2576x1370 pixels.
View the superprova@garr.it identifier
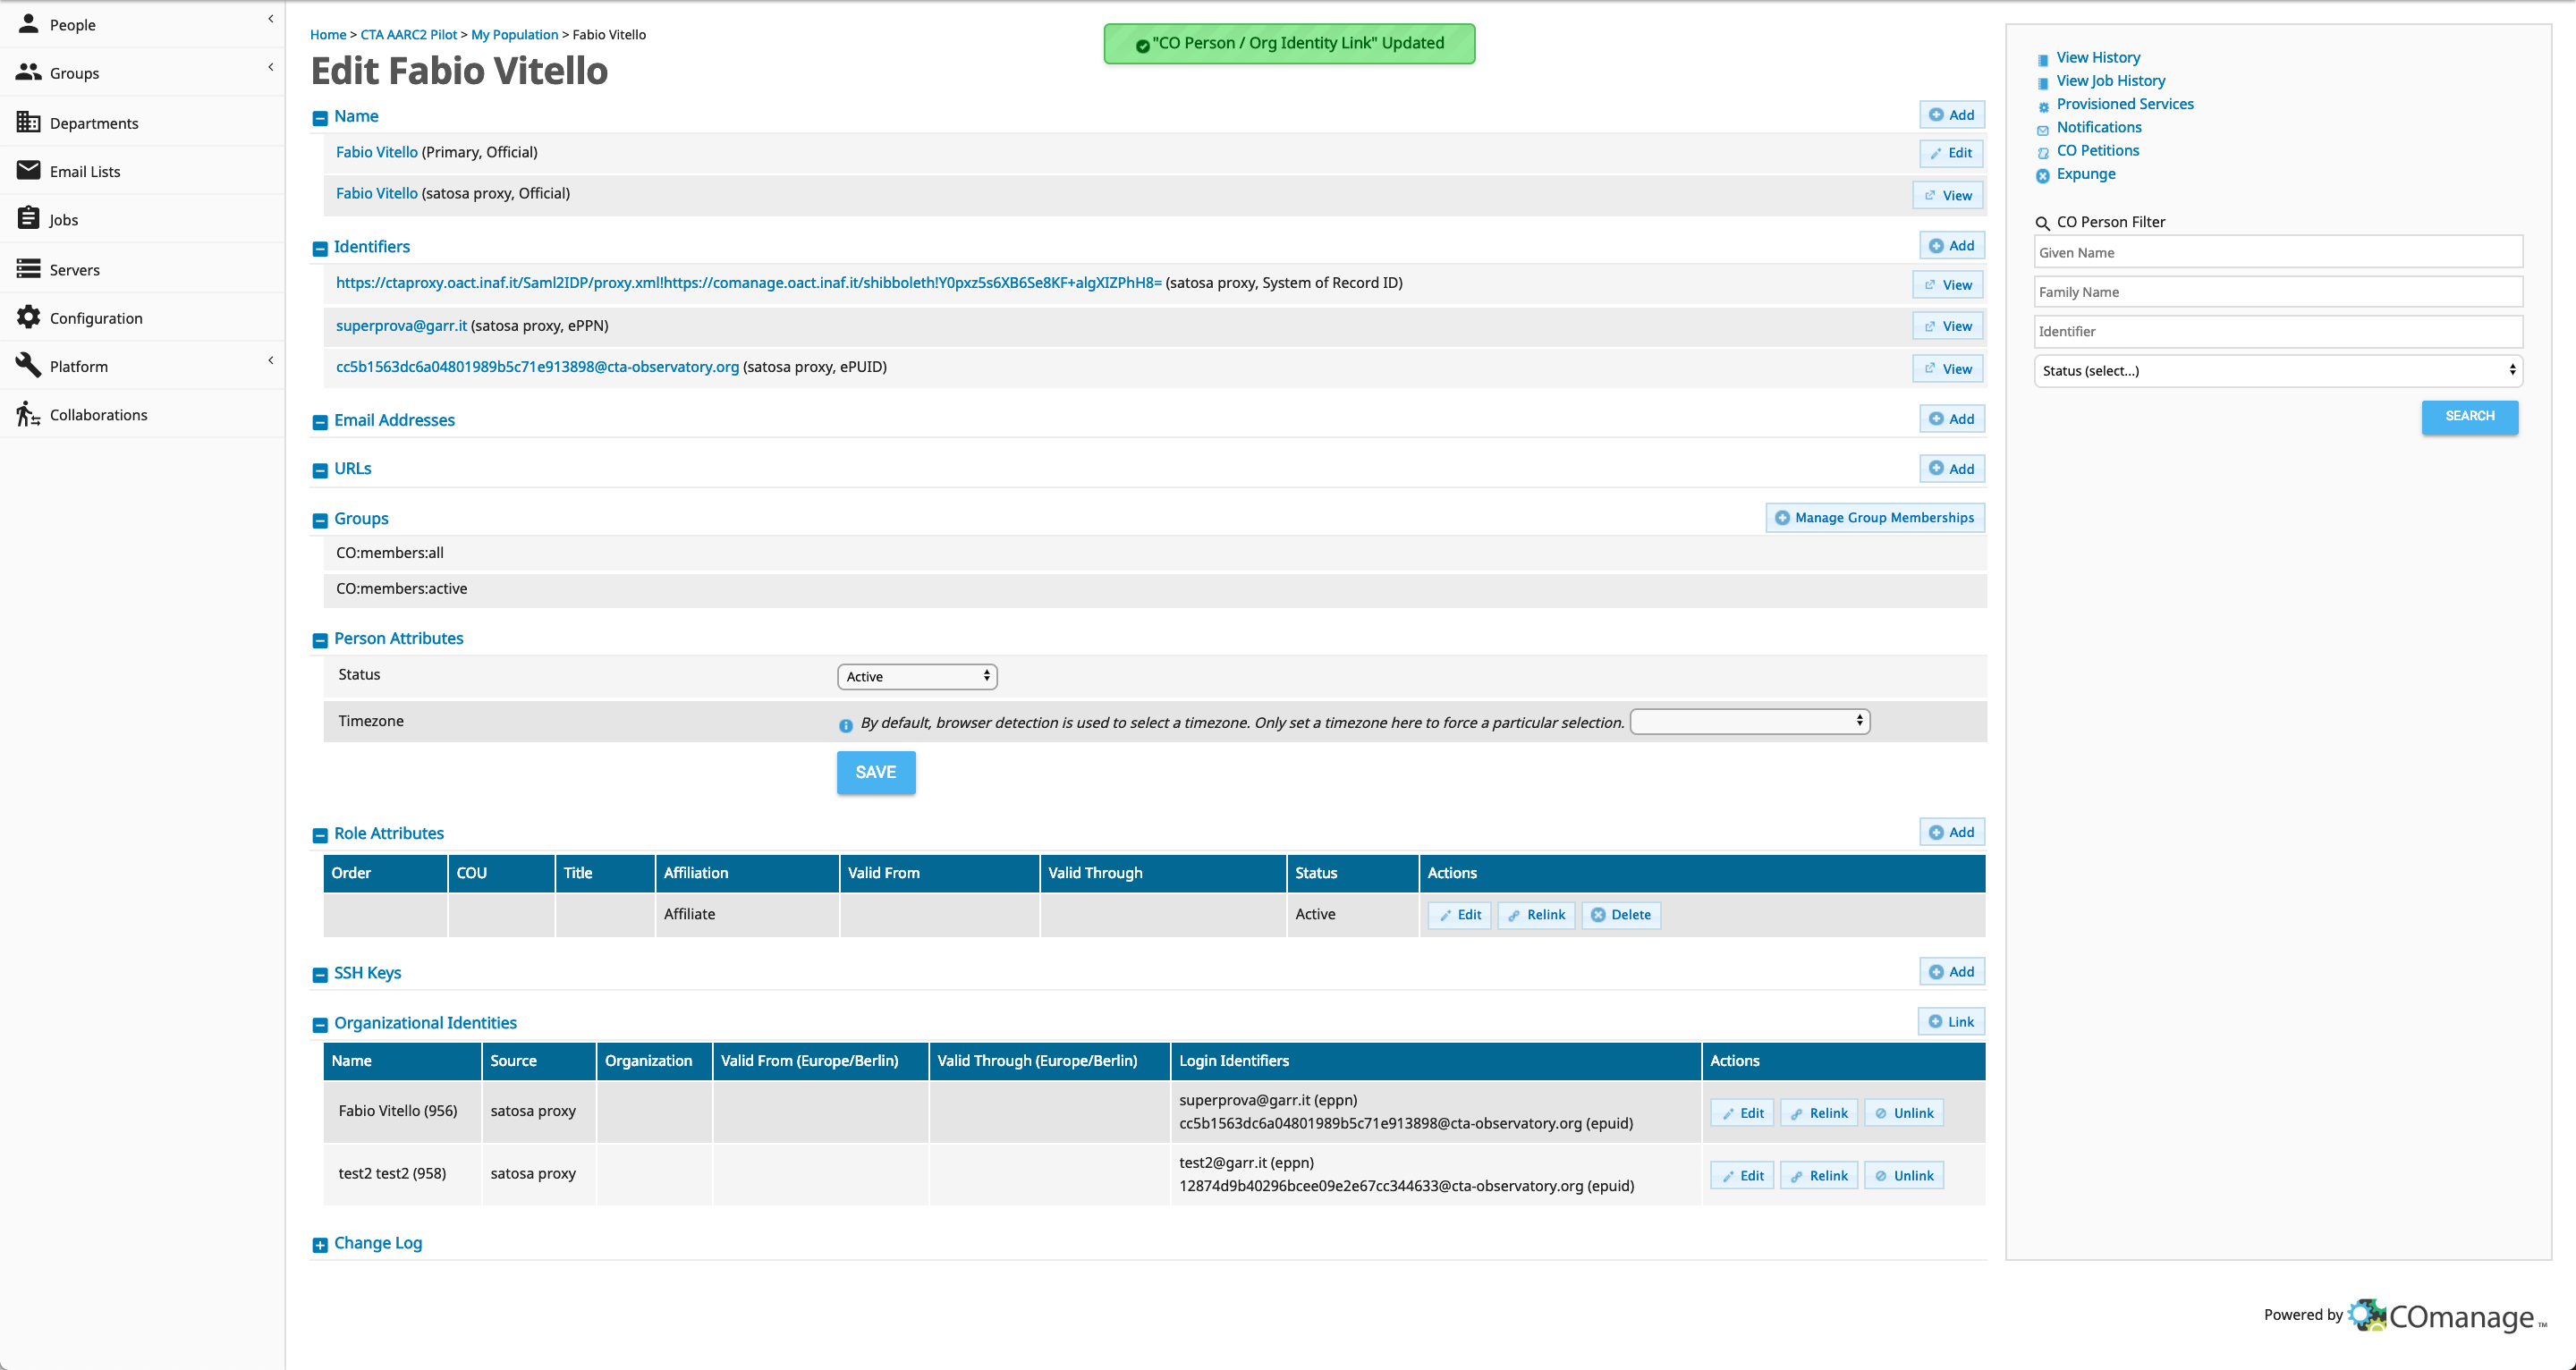click(x=1948, y=326)
